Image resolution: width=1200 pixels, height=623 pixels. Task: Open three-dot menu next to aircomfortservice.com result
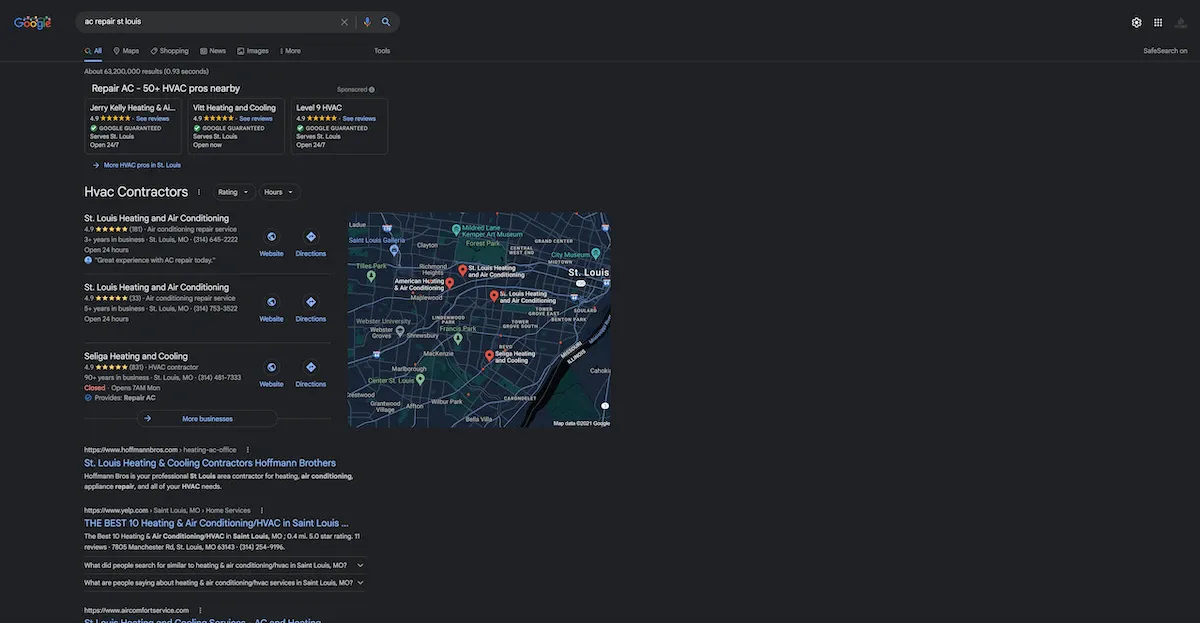pyautogui.click(x=200, y=610)
